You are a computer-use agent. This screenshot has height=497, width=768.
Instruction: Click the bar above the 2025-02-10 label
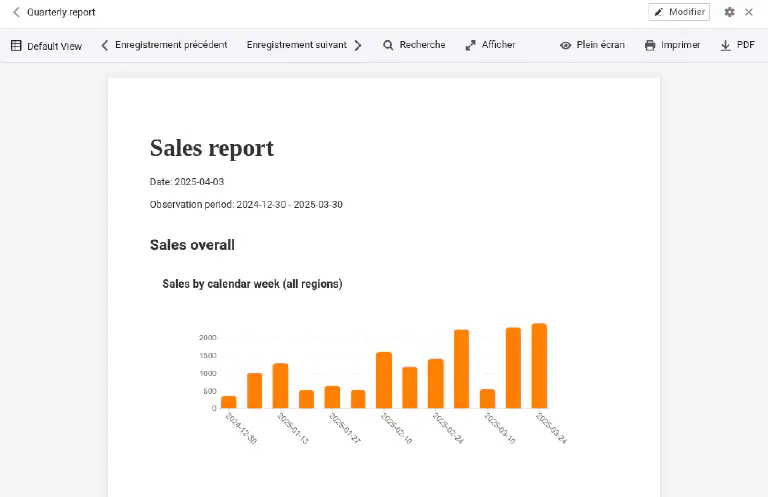(x=384, y=380)
